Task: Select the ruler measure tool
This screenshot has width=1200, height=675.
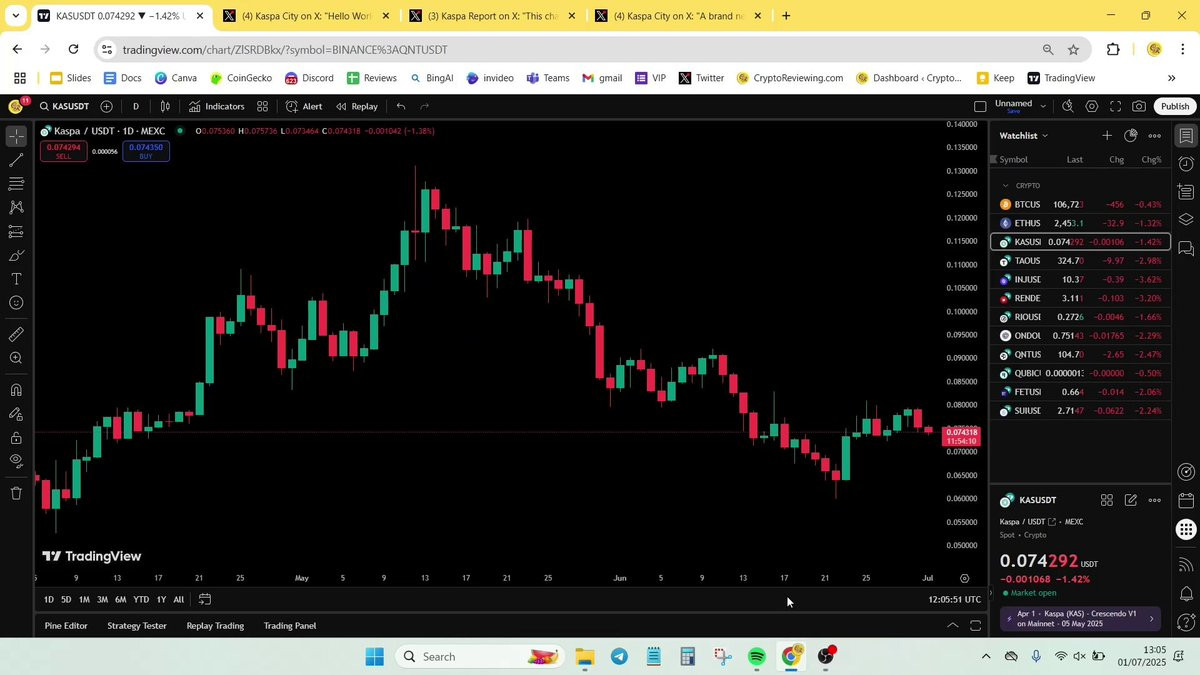Action: pyautogui.click(x=16, y=334)
